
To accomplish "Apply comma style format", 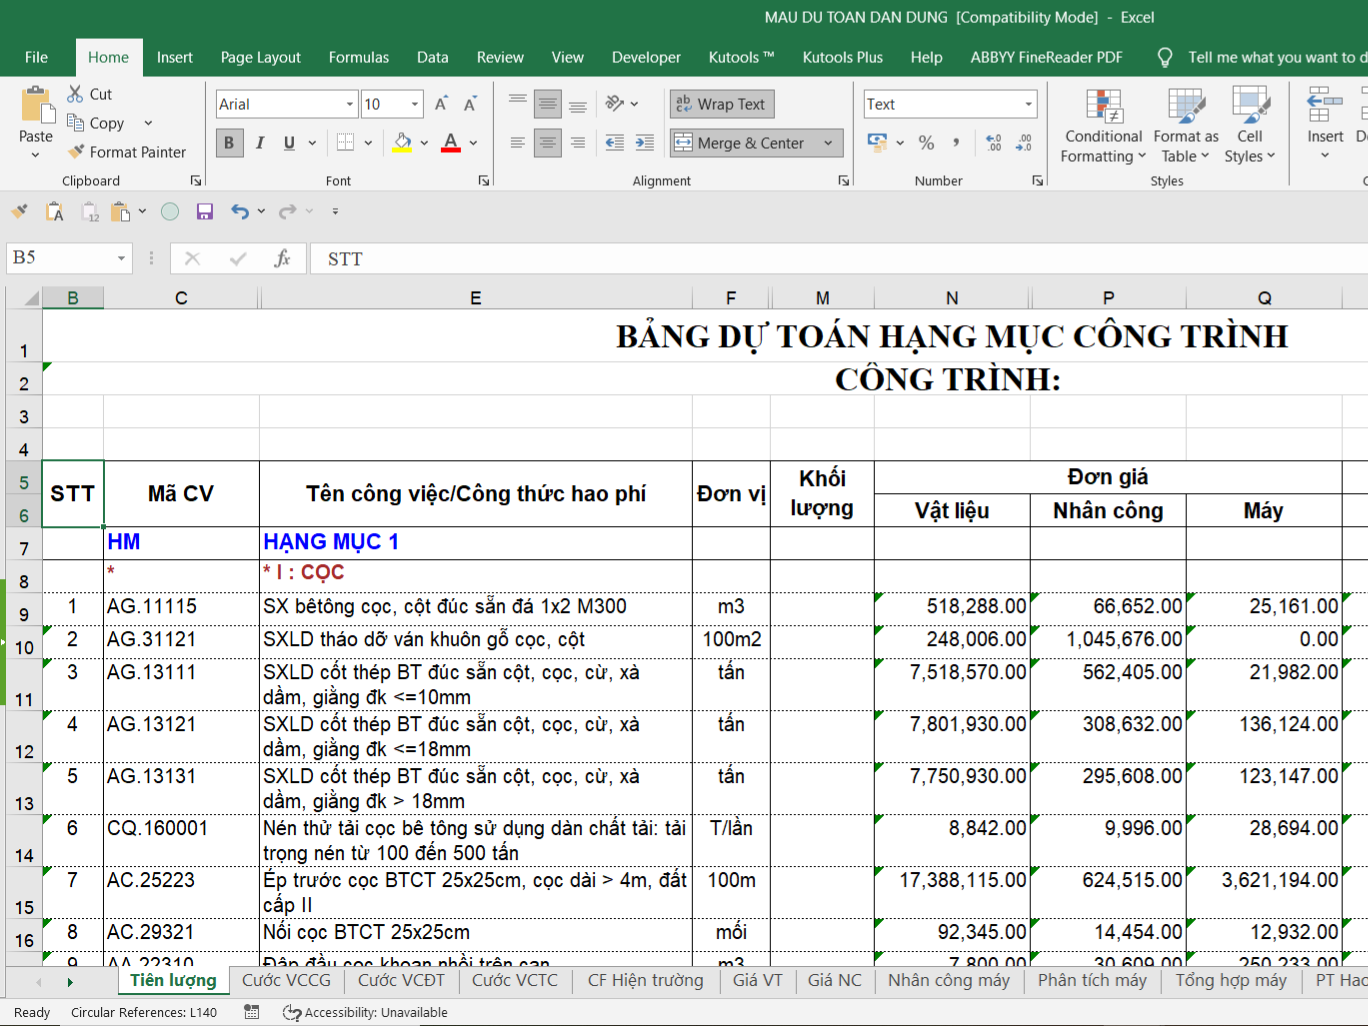I will point(957,143).
